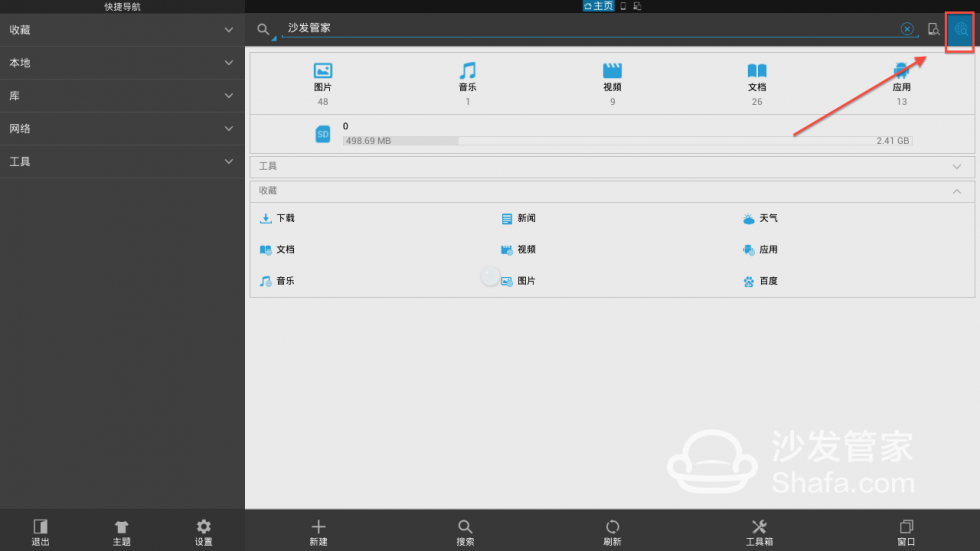Expand the 网络 (Network) sidebar section

coord(122,129)
